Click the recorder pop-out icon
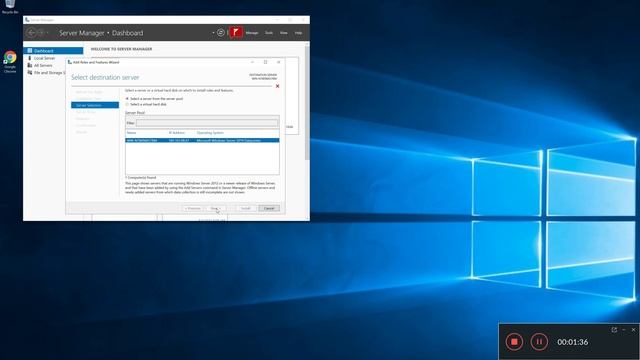Image resolution: width=640 pixels, height=360 pixels. click(614, 329)
